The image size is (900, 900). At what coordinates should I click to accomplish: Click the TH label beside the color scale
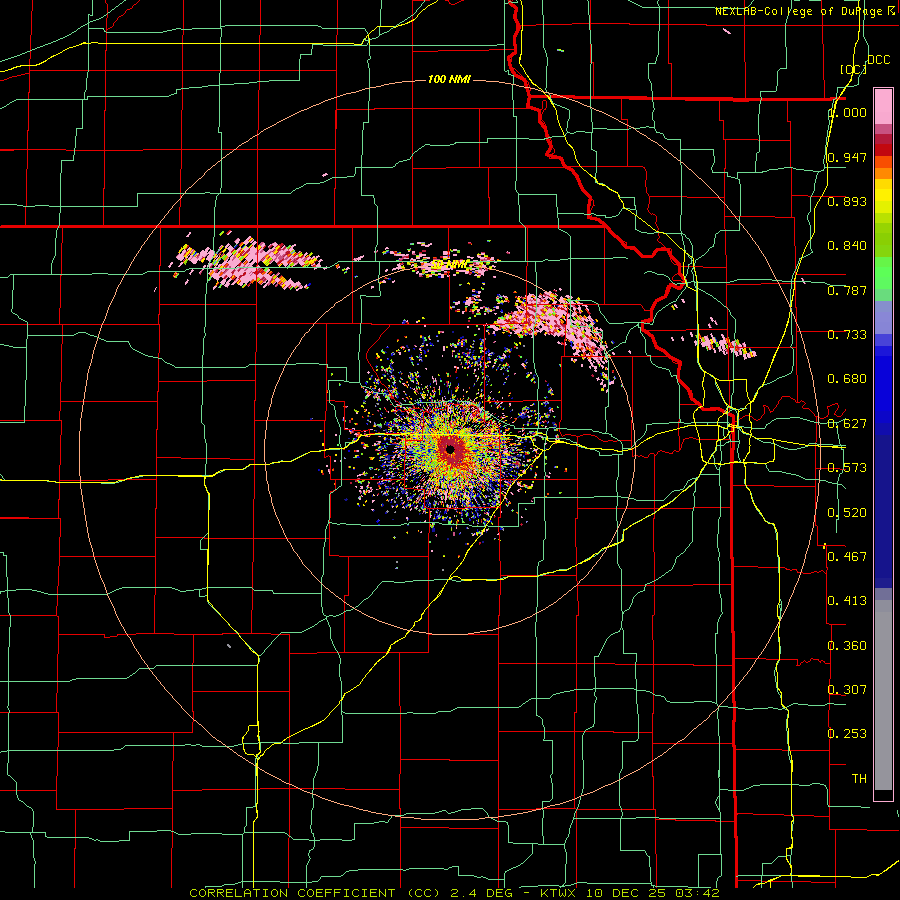point(859,779)
